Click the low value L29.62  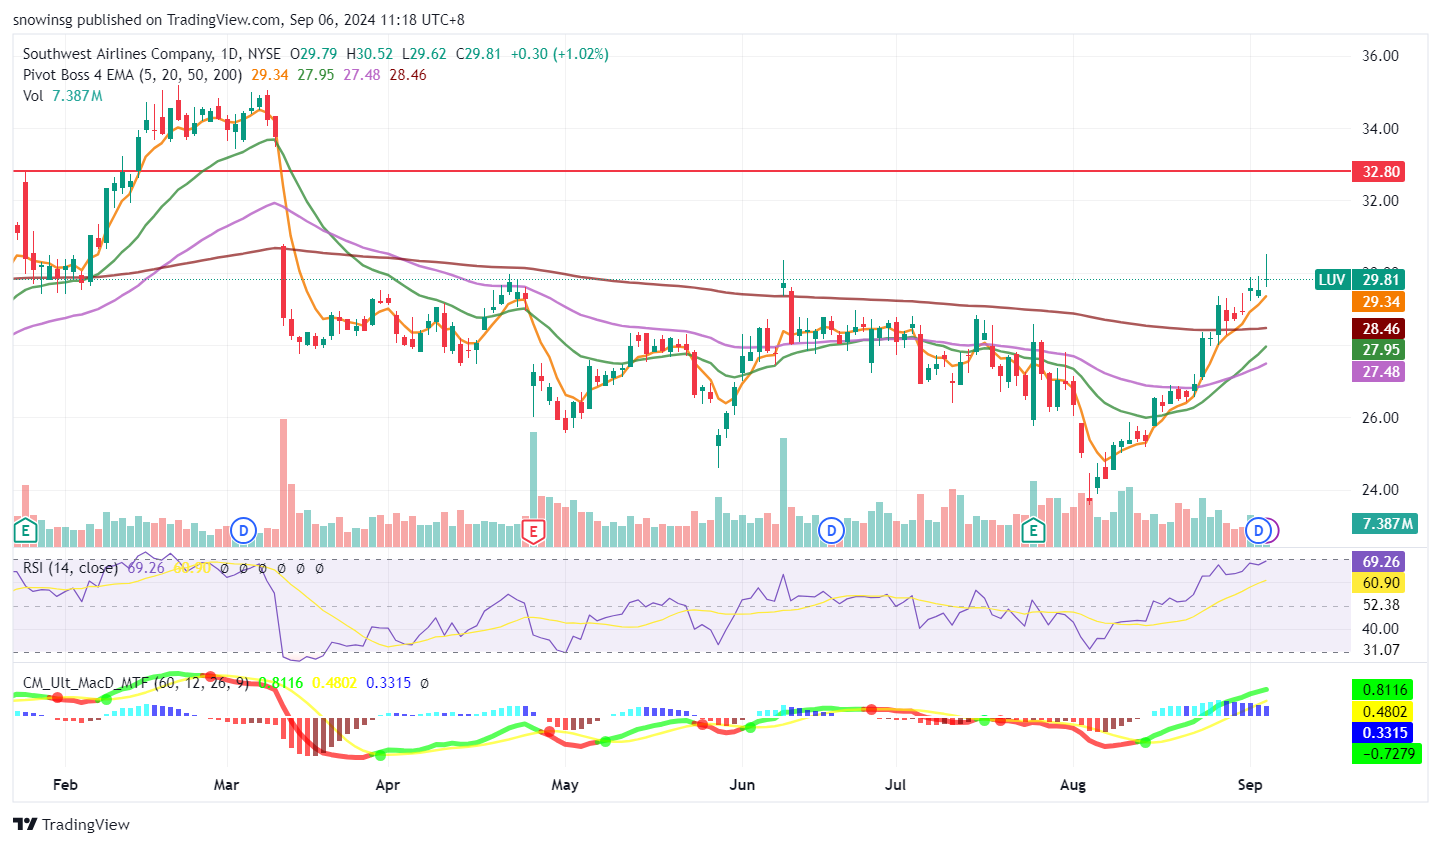(x=424, y=54)
